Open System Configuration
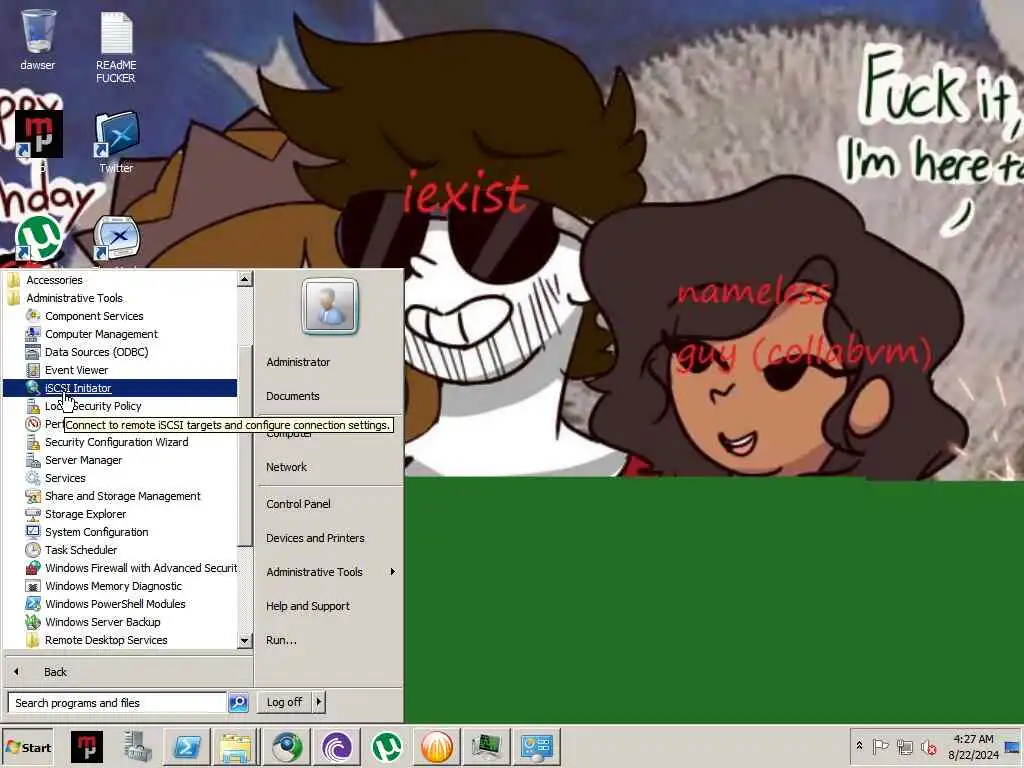The width and height of the screenshot is (1024, 768). pyautogui.click(x=96, y=532)
